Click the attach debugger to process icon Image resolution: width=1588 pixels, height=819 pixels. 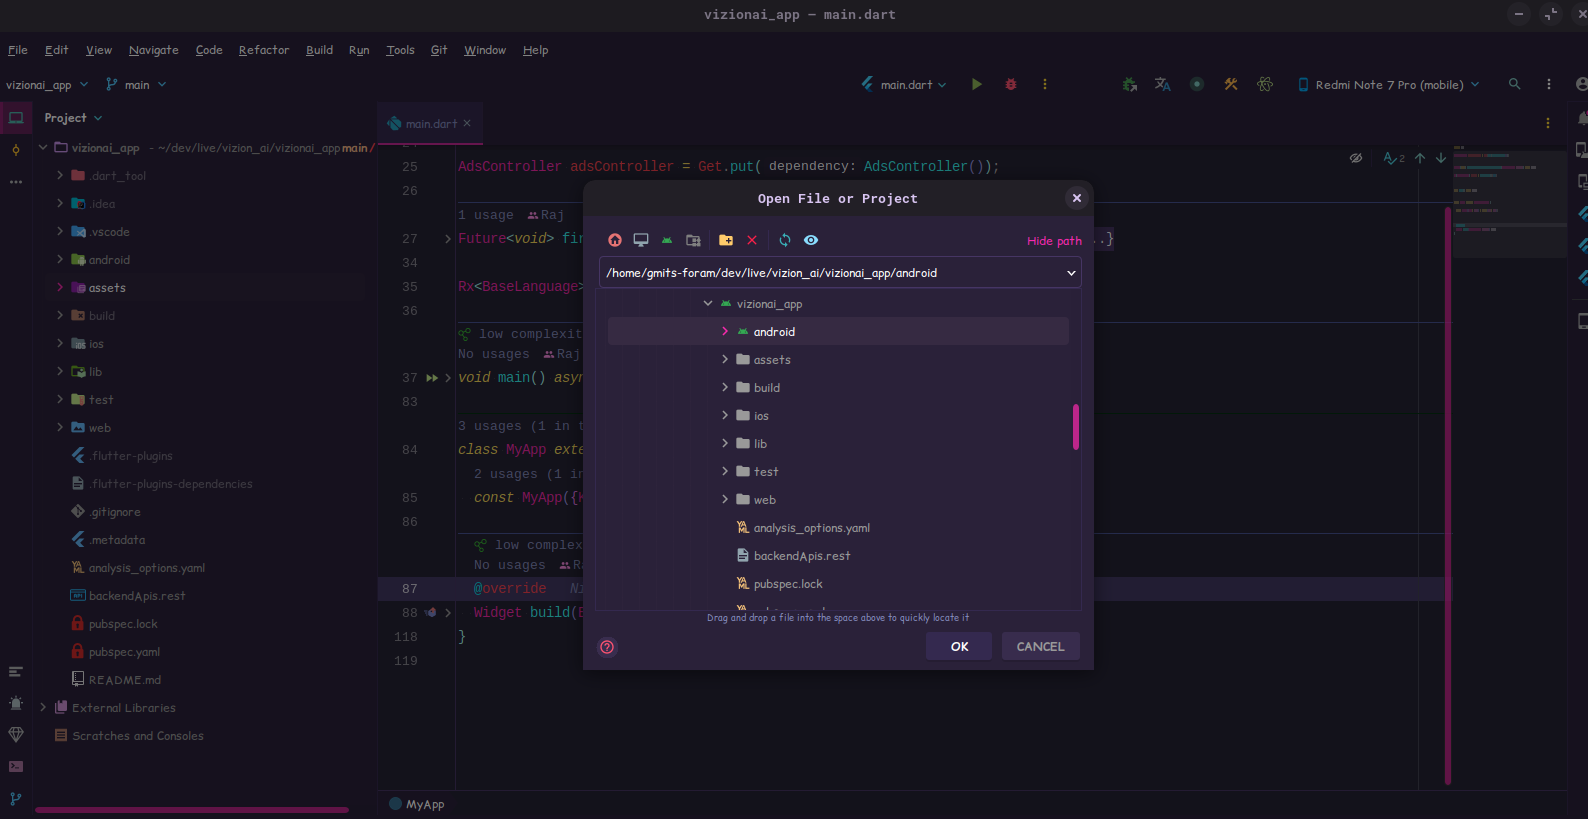tap(1130, 84)
